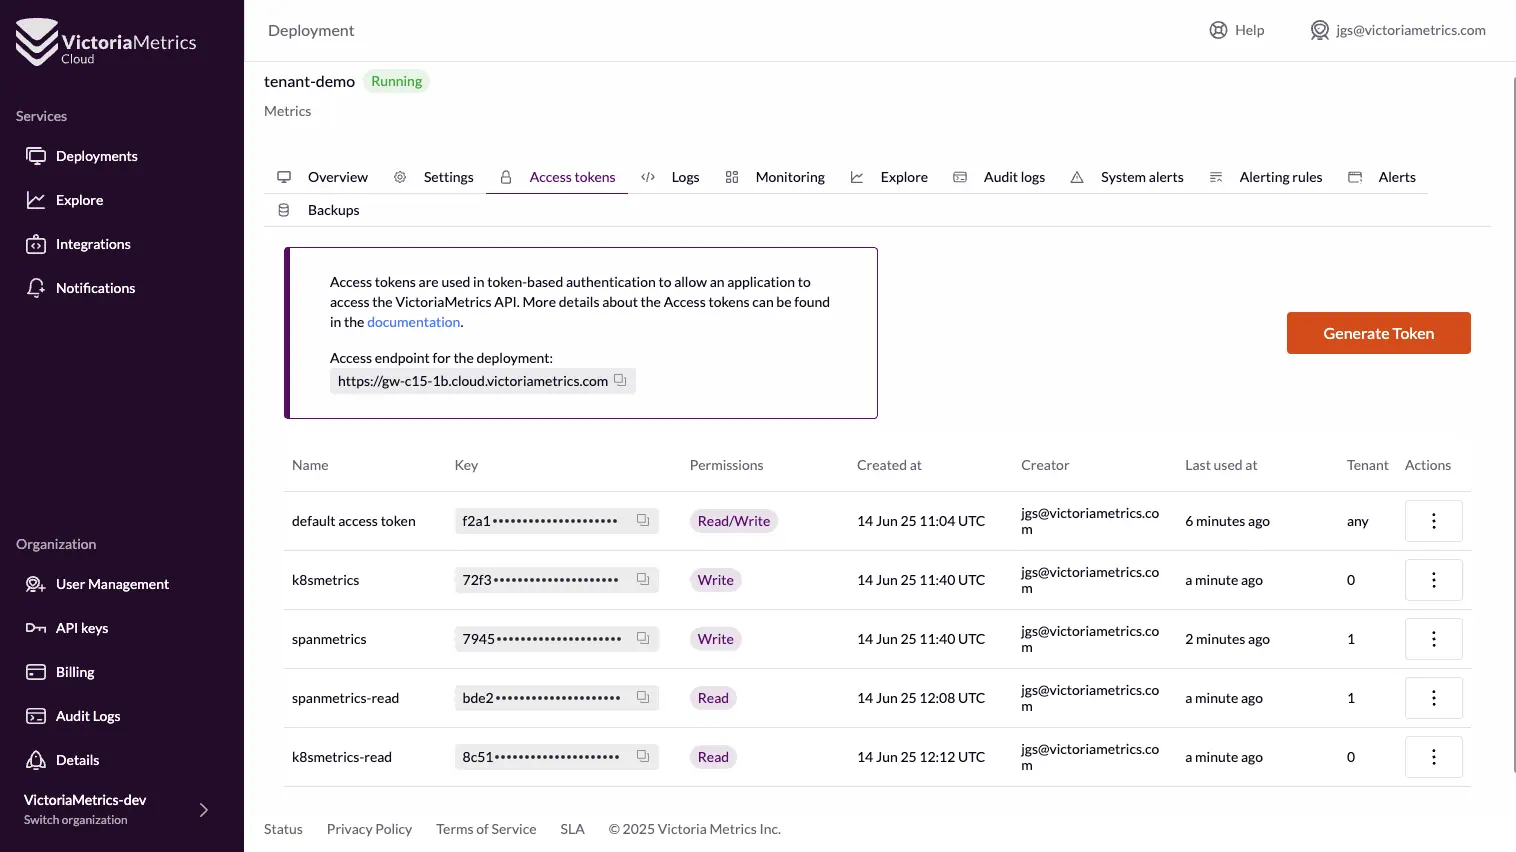Screen dimensions: 1516x852
Task: Copy the spanmetrics token key
Action: [643, 638]
